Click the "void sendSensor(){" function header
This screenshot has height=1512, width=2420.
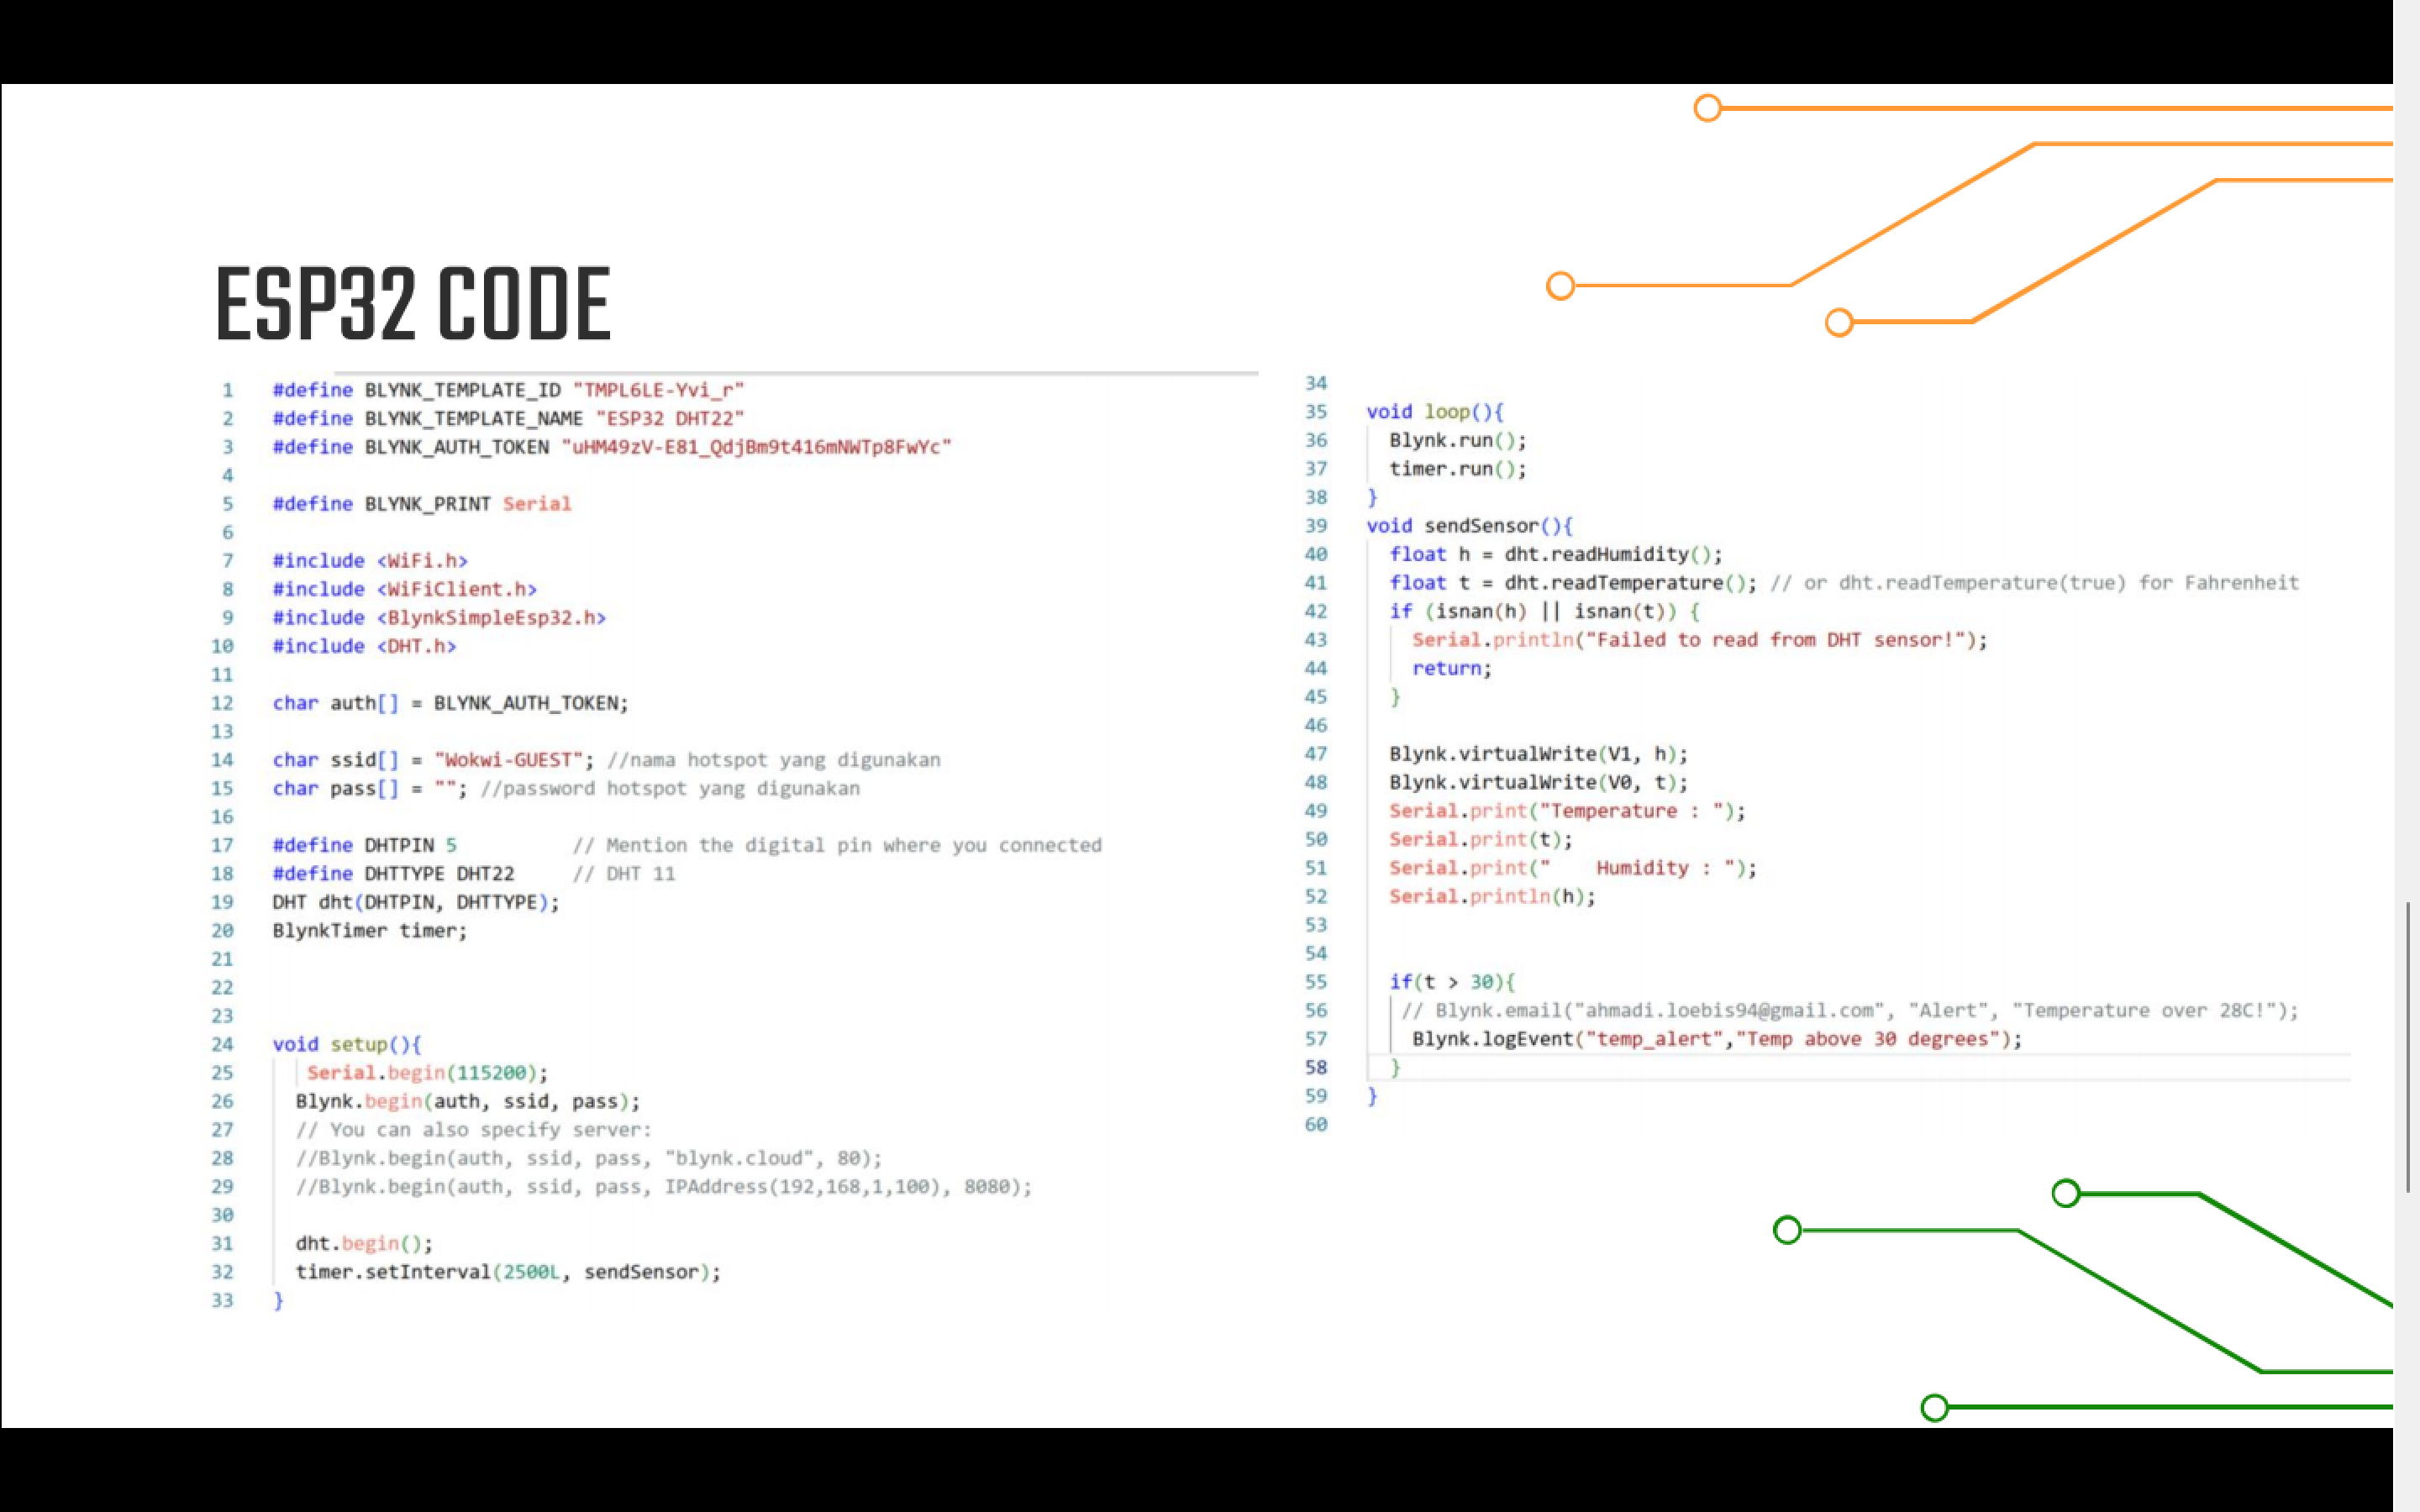tap(1470, 526)
